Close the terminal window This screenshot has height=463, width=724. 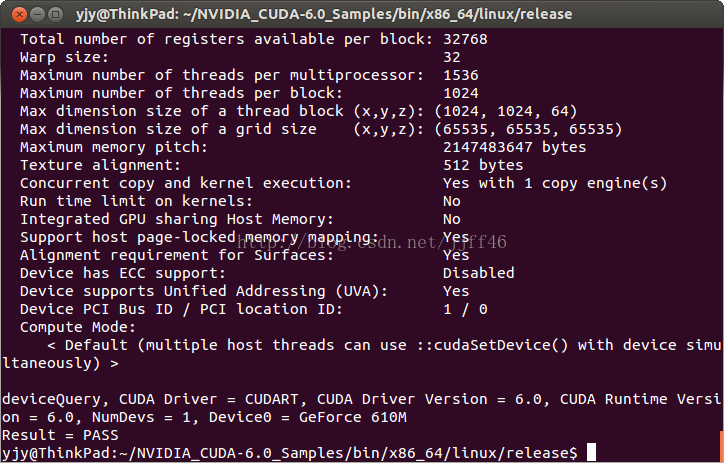[19, 14]
